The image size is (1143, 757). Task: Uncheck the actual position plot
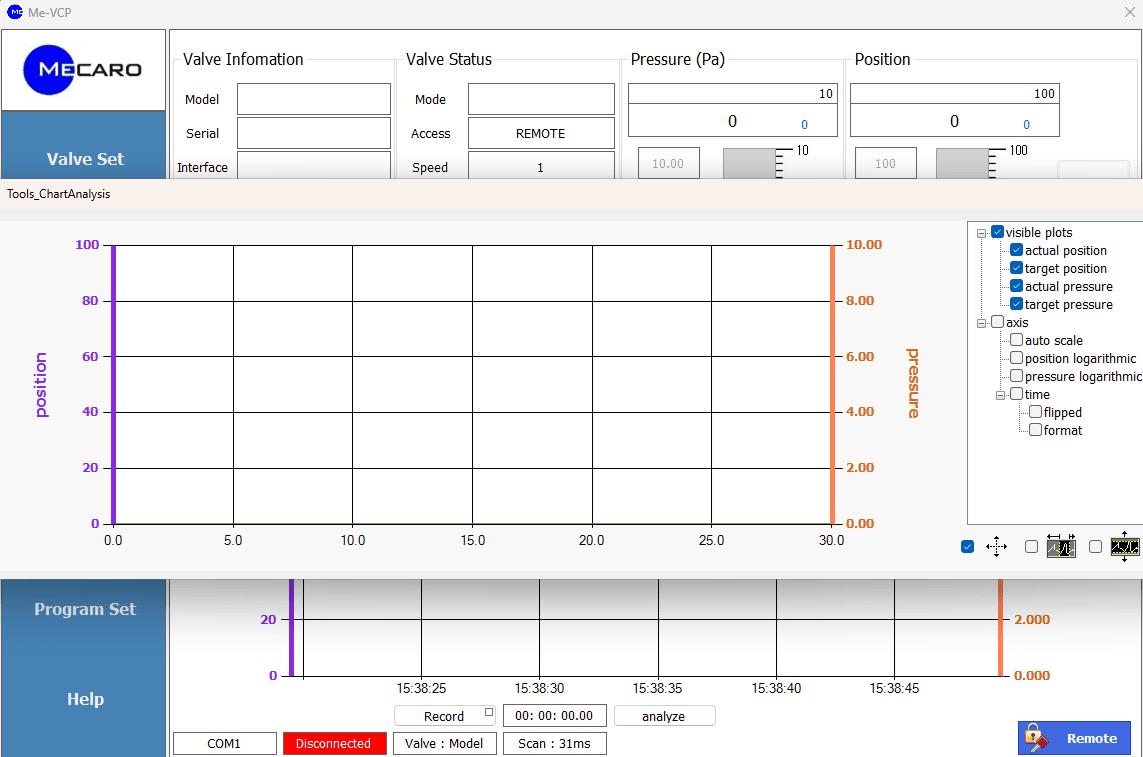[x=1017, y=250]
